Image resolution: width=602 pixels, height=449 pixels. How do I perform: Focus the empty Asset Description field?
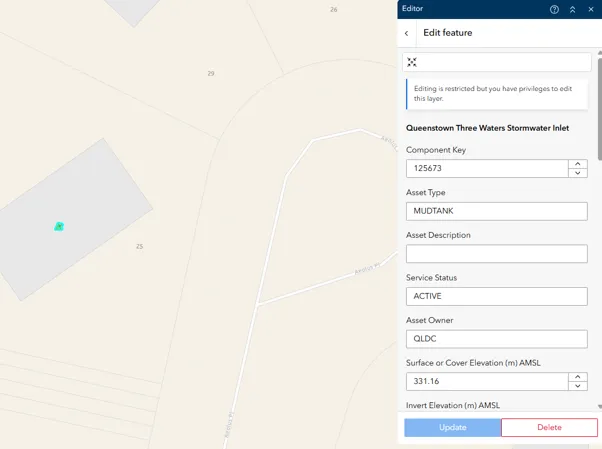(497, 254)
